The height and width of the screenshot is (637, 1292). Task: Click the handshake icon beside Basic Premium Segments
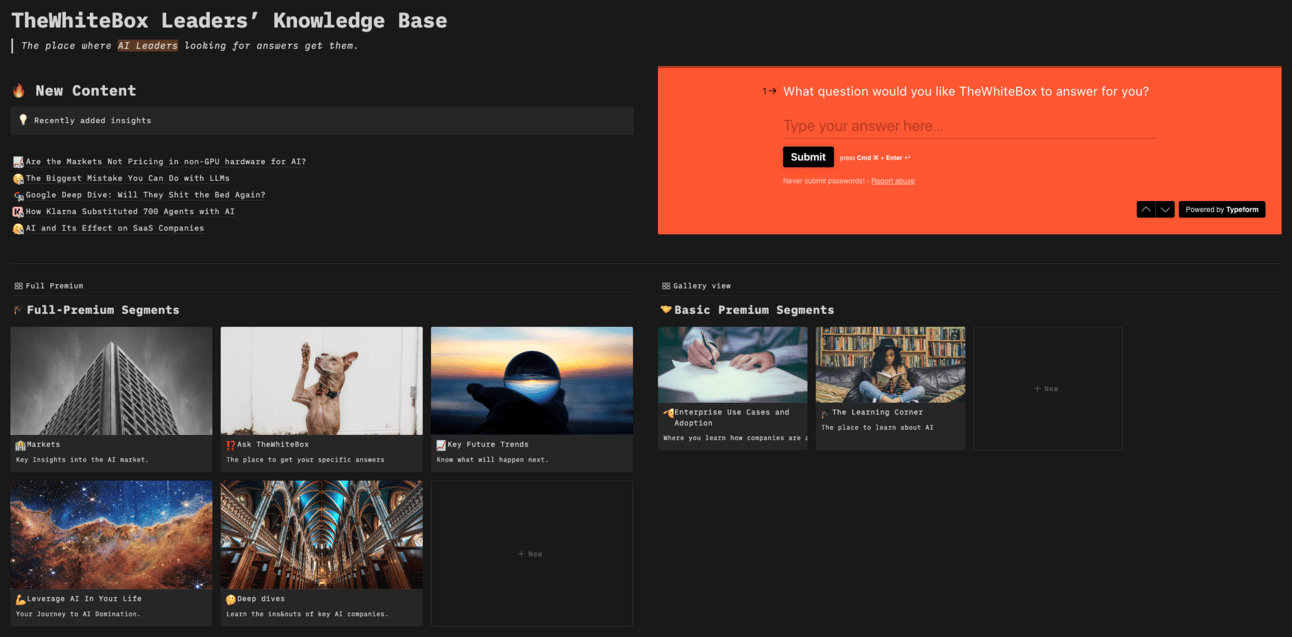pos(666,310)
